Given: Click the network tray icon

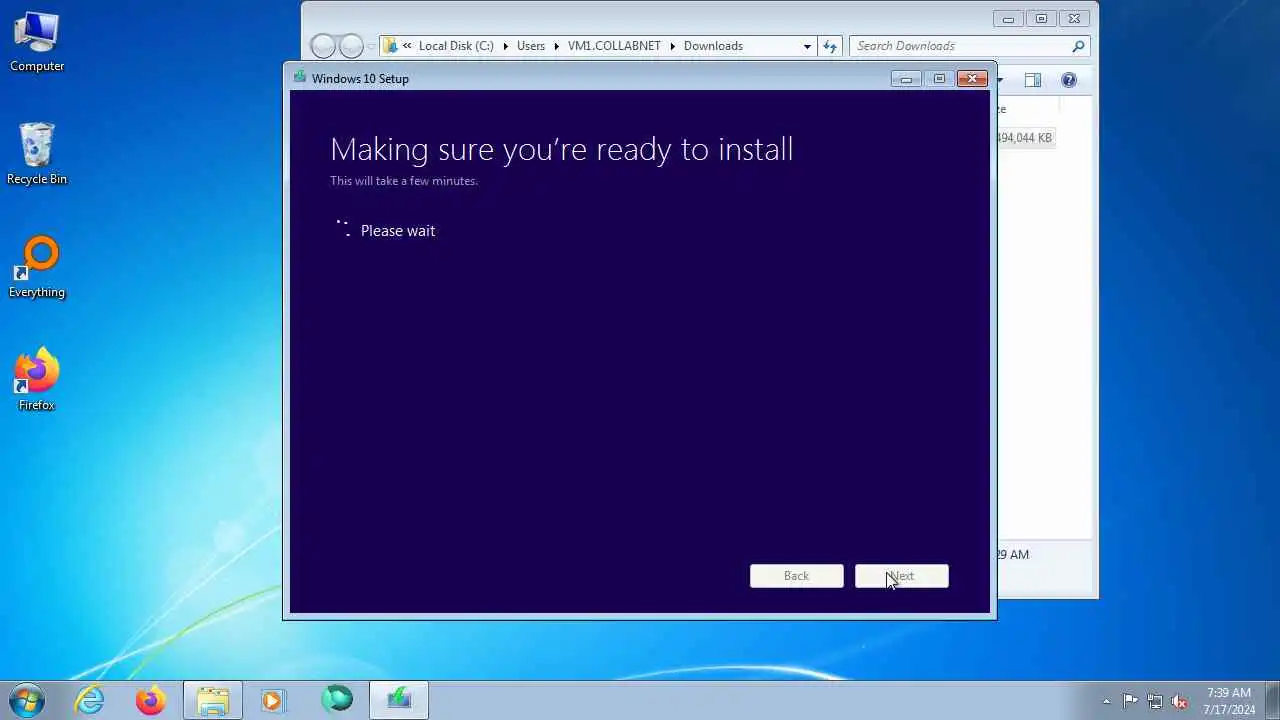Looking at the screenshot, I should tap(1155, 701).
